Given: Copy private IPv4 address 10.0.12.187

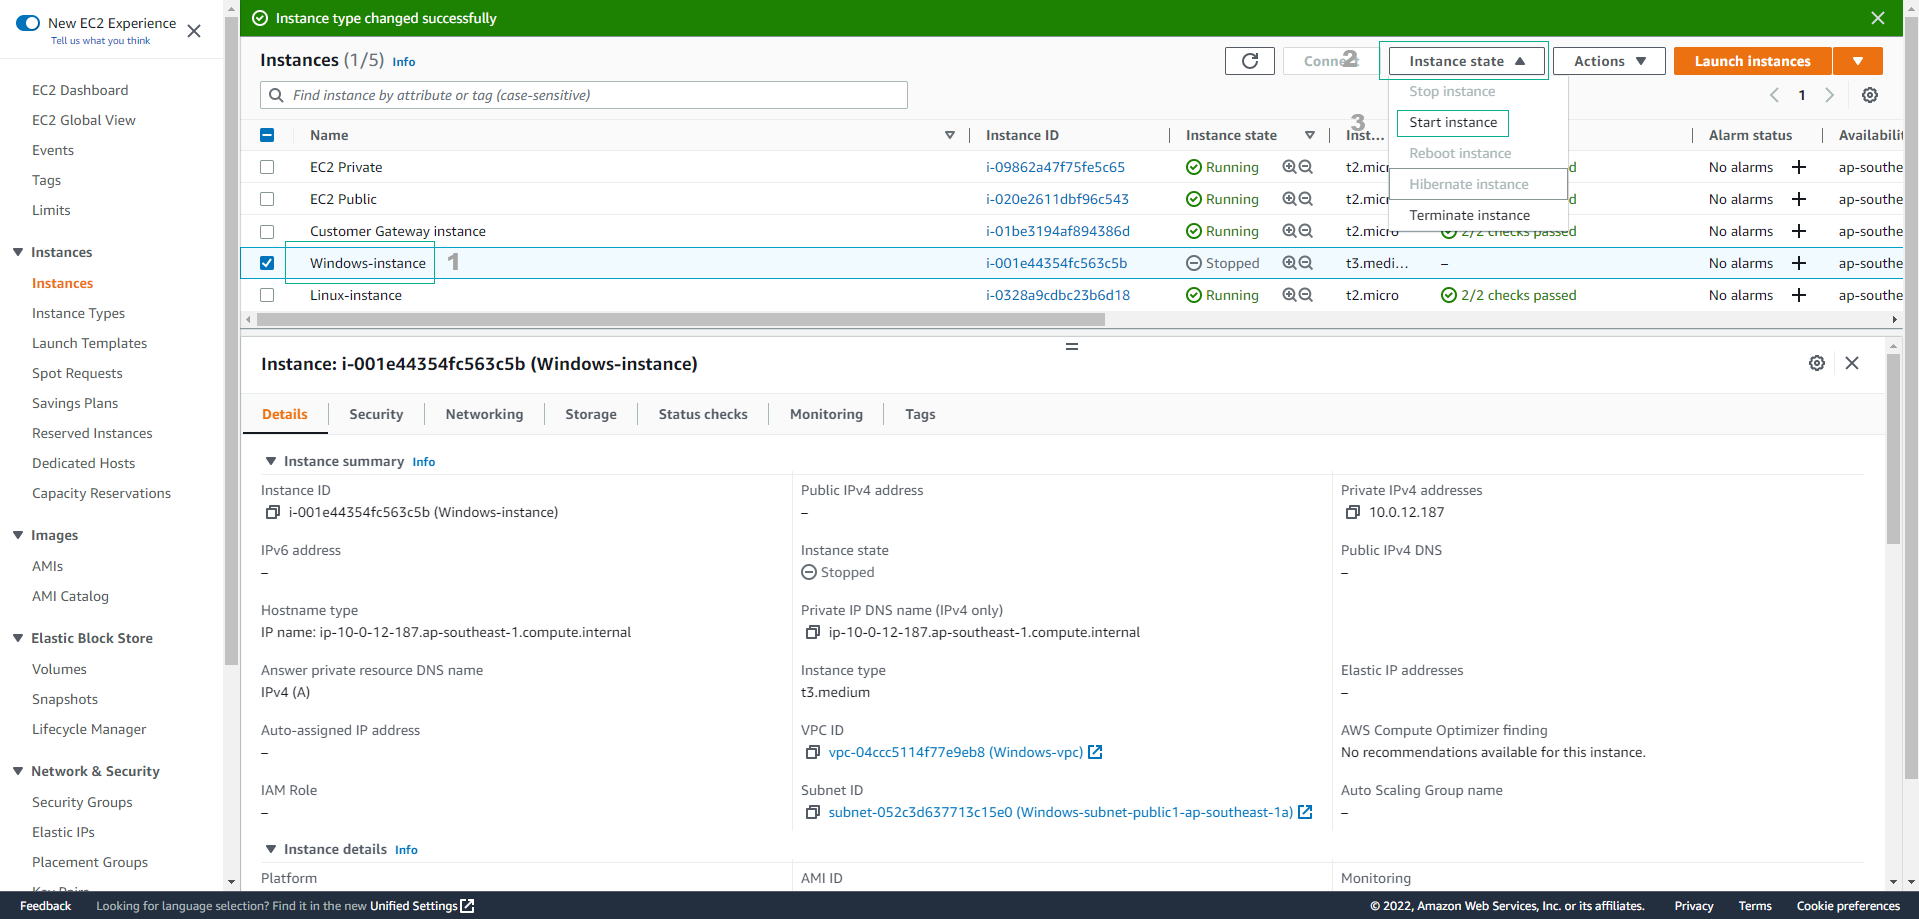Looking at the screenshot, I should tap(1352, 512).
